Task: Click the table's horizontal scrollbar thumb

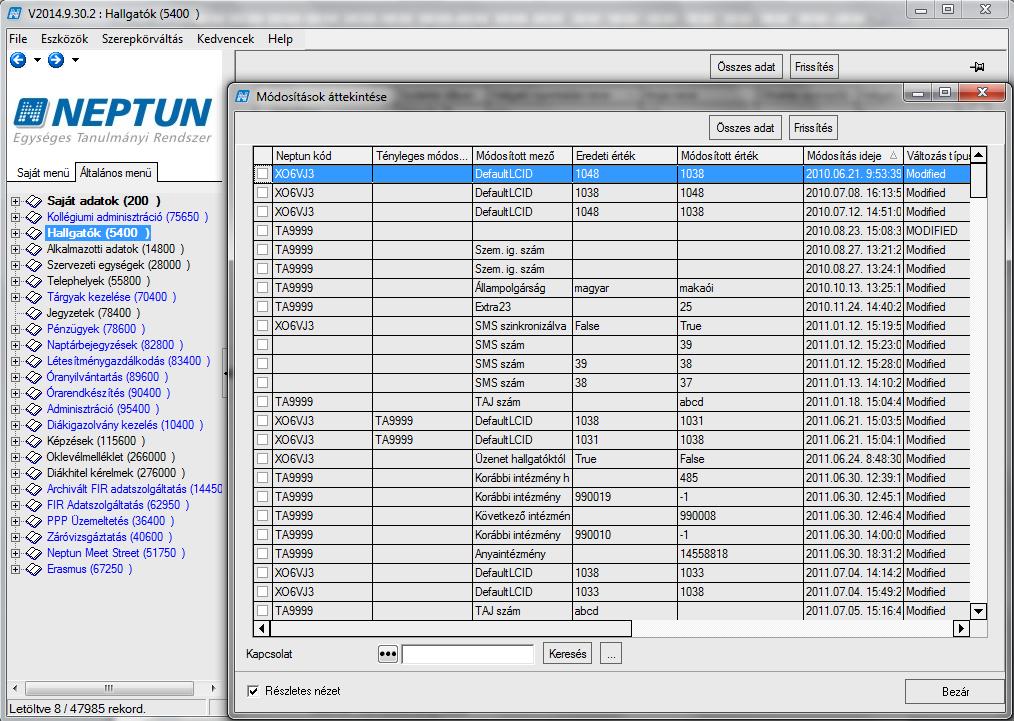Action: pyautogui.click(x=451, y=628)
